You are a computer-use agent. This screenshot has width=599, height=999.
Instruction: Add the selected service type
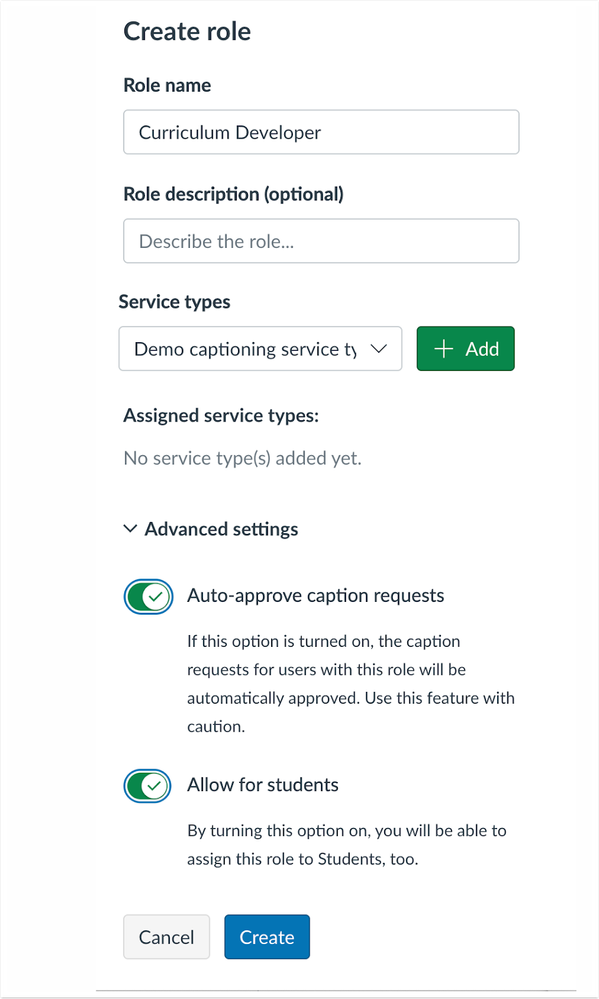pos(465,349)
